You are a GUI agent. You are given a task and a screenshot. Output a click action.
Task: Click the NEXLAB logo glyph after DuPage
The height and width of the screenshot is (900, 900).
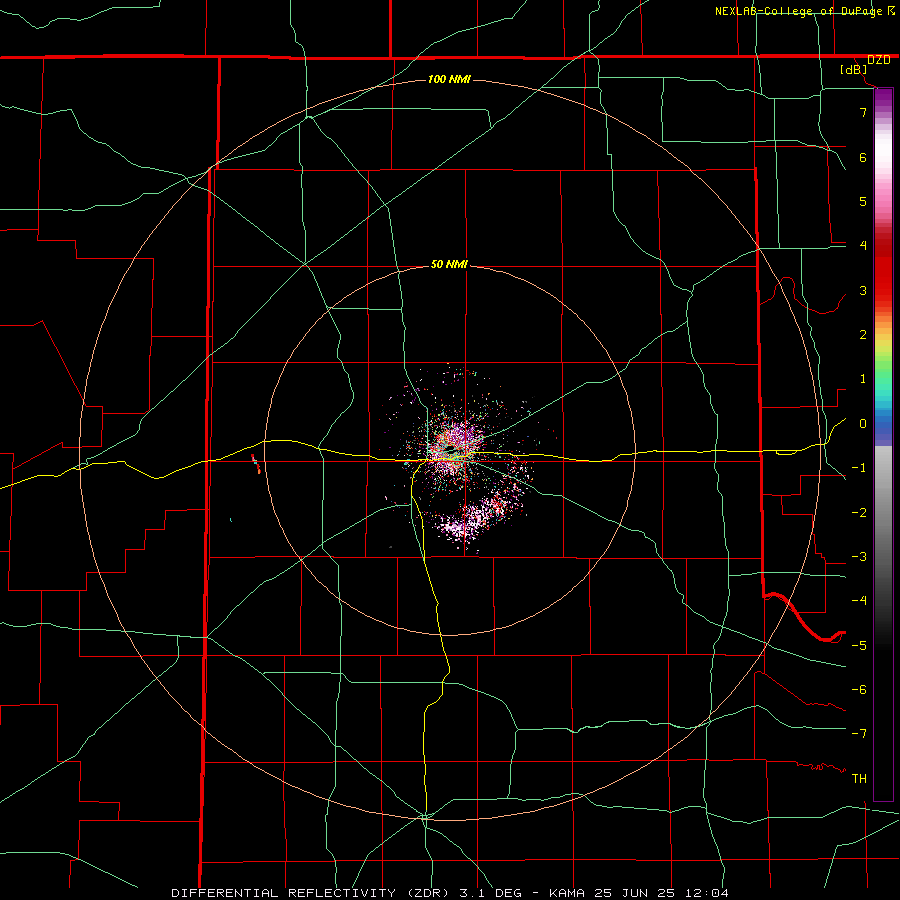click(891, 10)
